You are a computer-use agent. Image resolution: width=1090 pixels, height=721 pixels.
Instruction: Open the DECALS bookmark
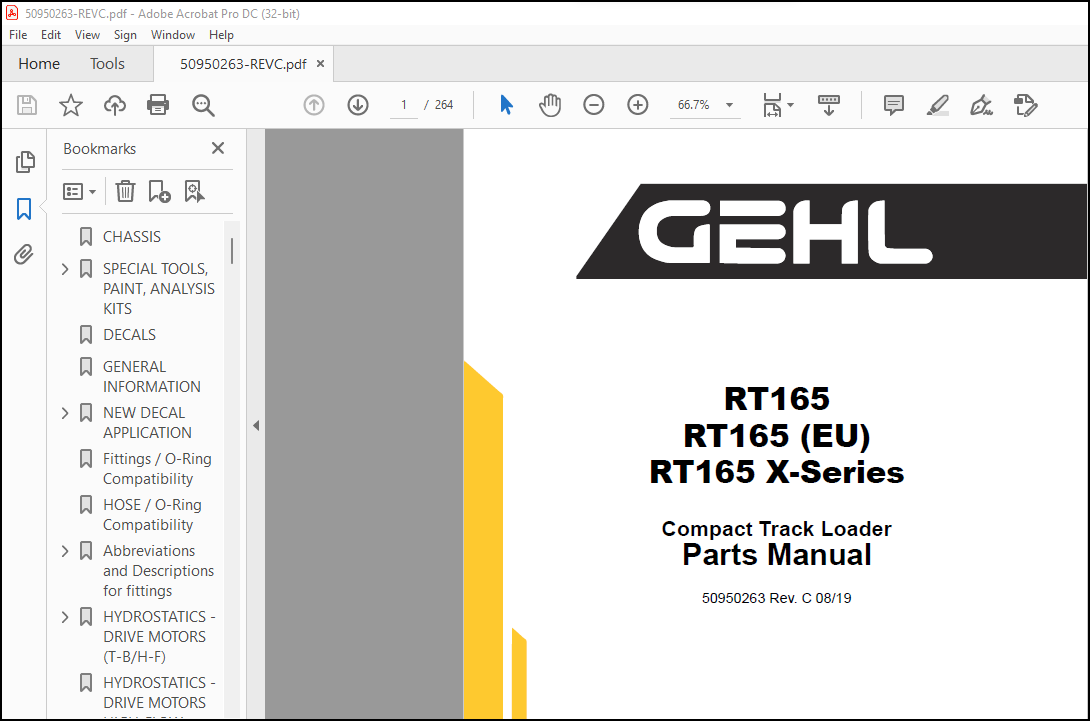[x=129, y=335]
